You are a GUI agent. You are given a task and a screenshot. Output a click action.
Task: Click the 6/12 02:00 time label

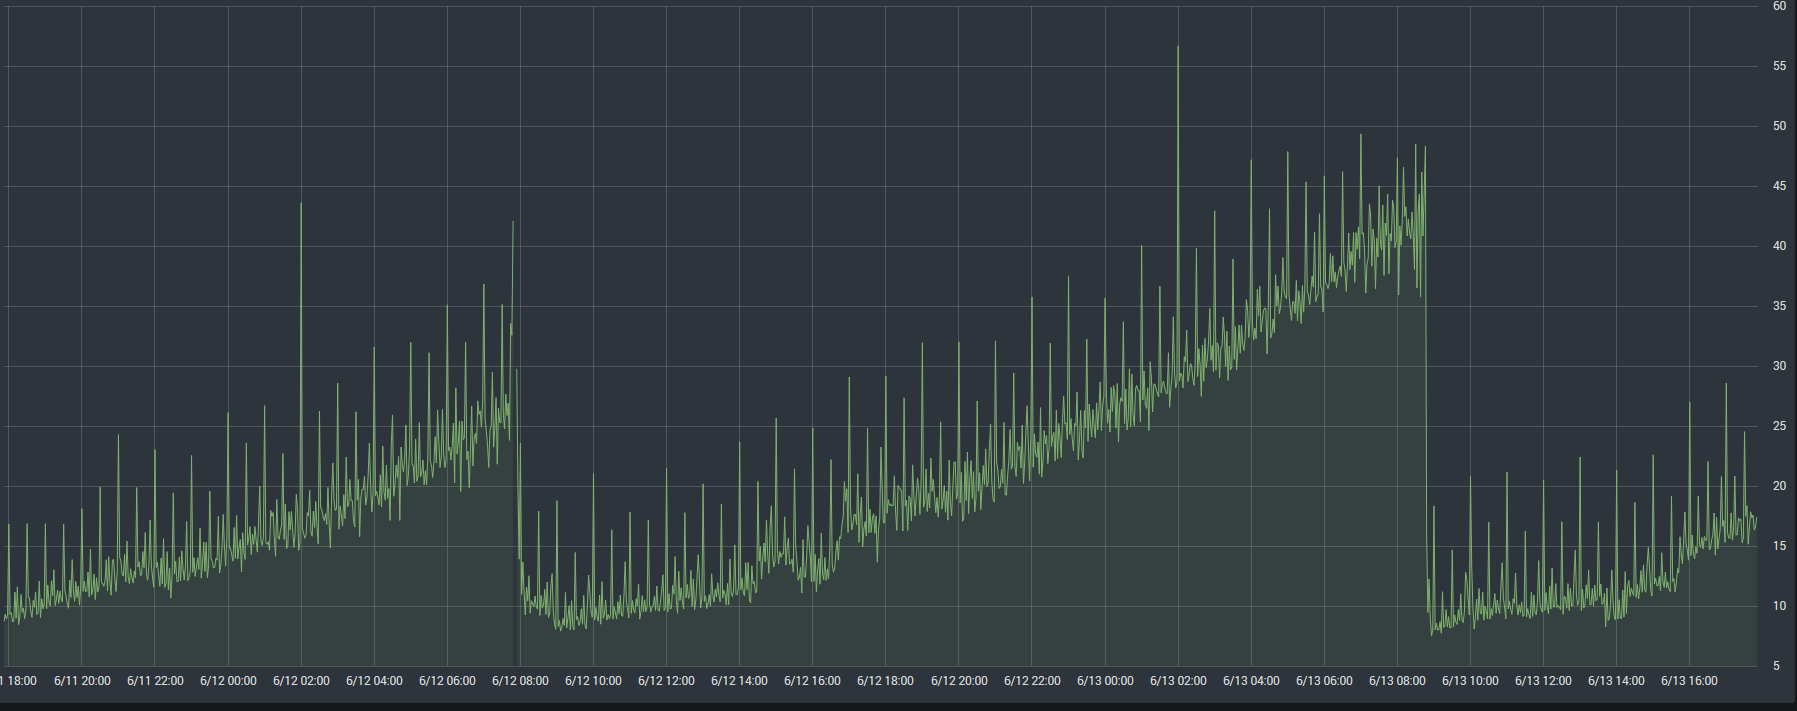click(301, 681)
